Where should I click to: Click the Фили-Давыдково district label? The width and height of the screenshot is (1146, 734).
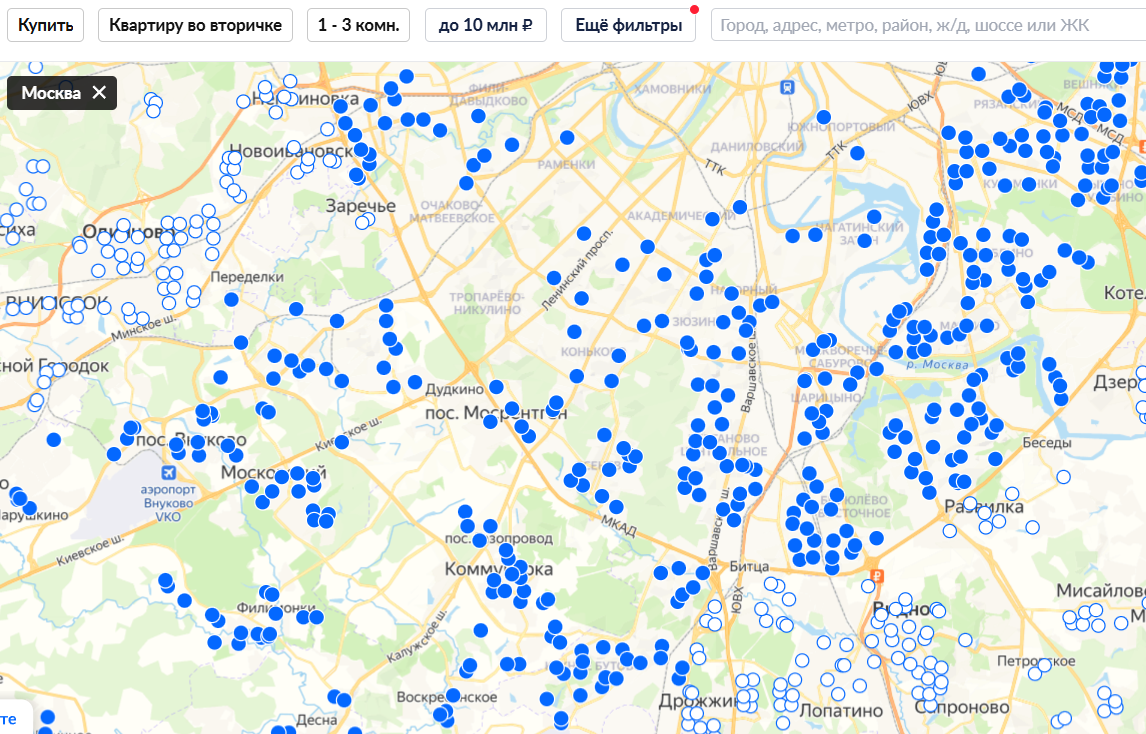(x=487, y=94)
